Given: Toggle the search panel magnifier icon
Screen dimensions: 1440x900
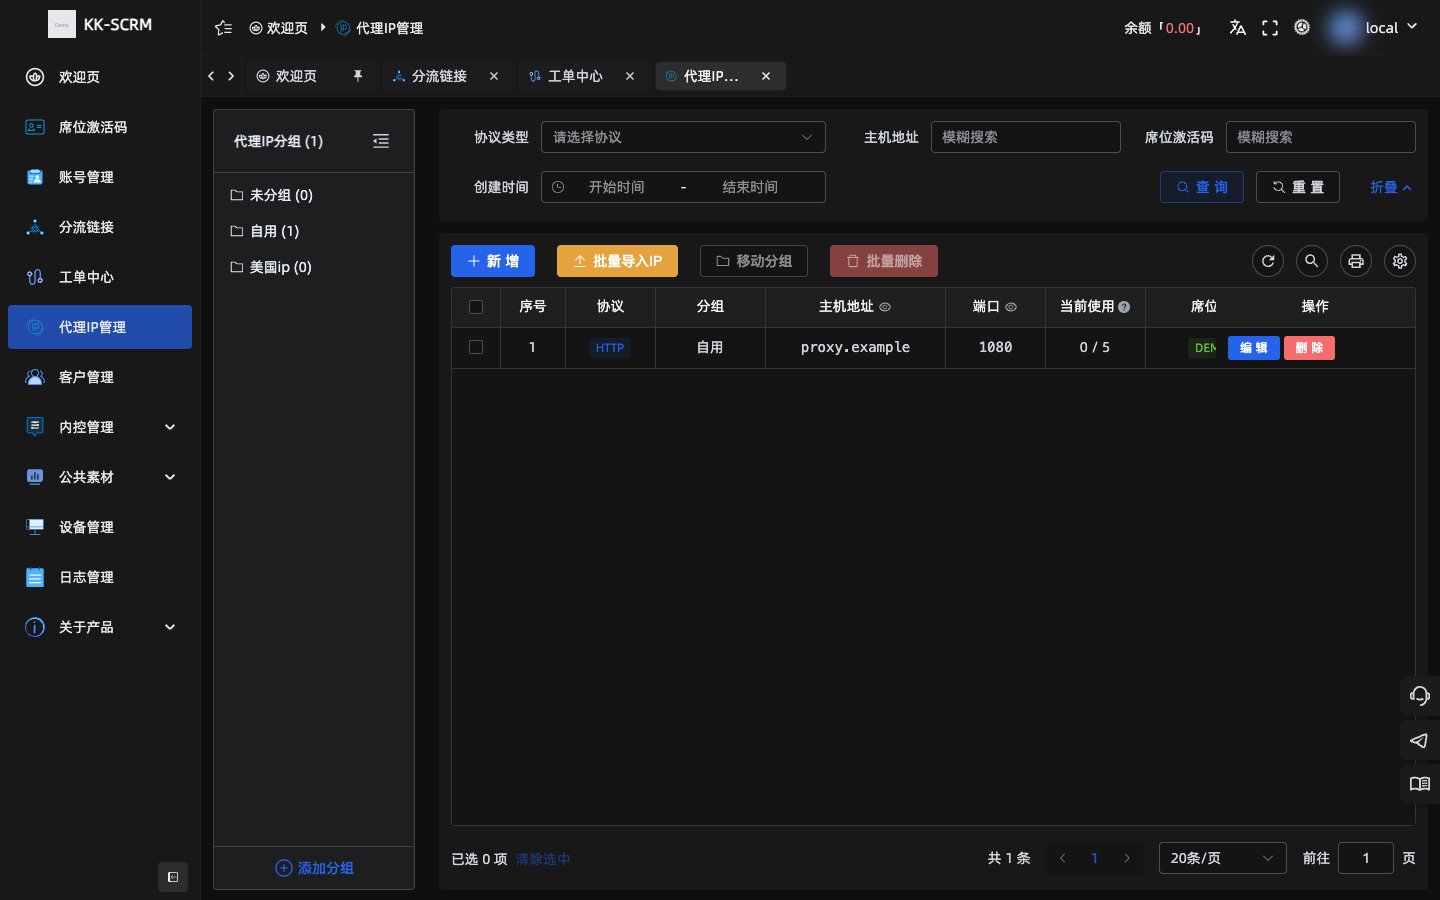Looking at the screenshot, I should [1312, 261].
